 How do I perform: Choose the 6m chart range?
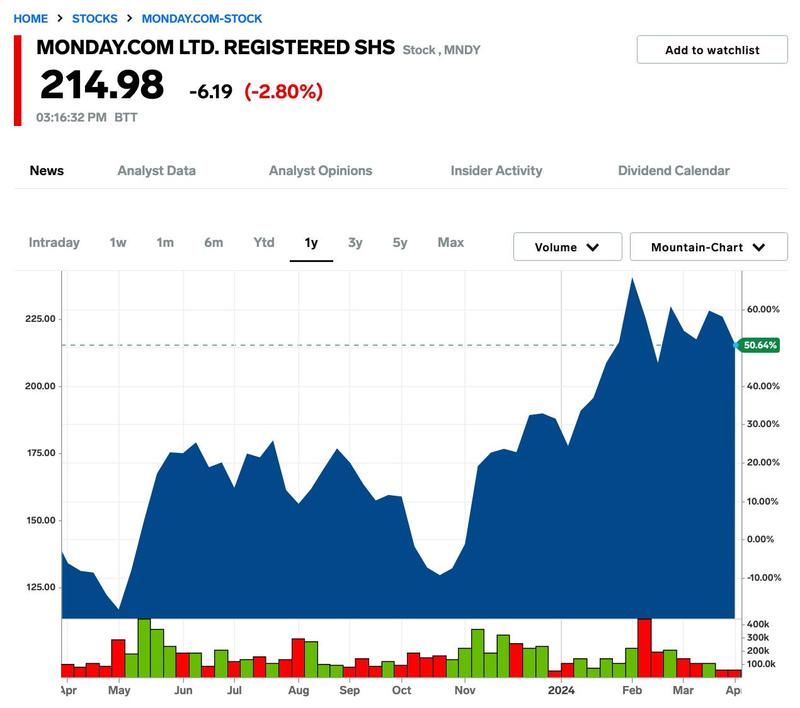click(214, 242)
